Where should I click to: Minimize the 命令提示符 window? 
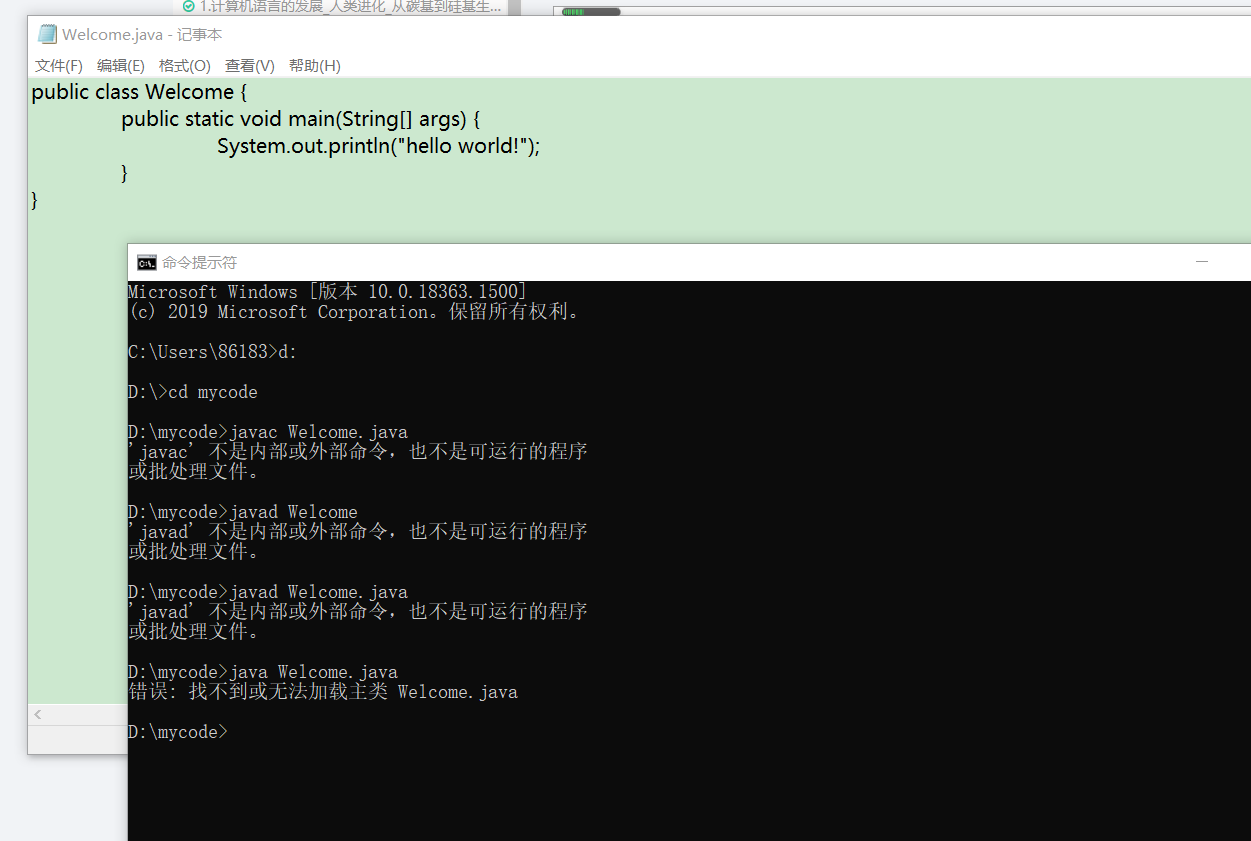pyautogui.click(x=1202, y=262)
